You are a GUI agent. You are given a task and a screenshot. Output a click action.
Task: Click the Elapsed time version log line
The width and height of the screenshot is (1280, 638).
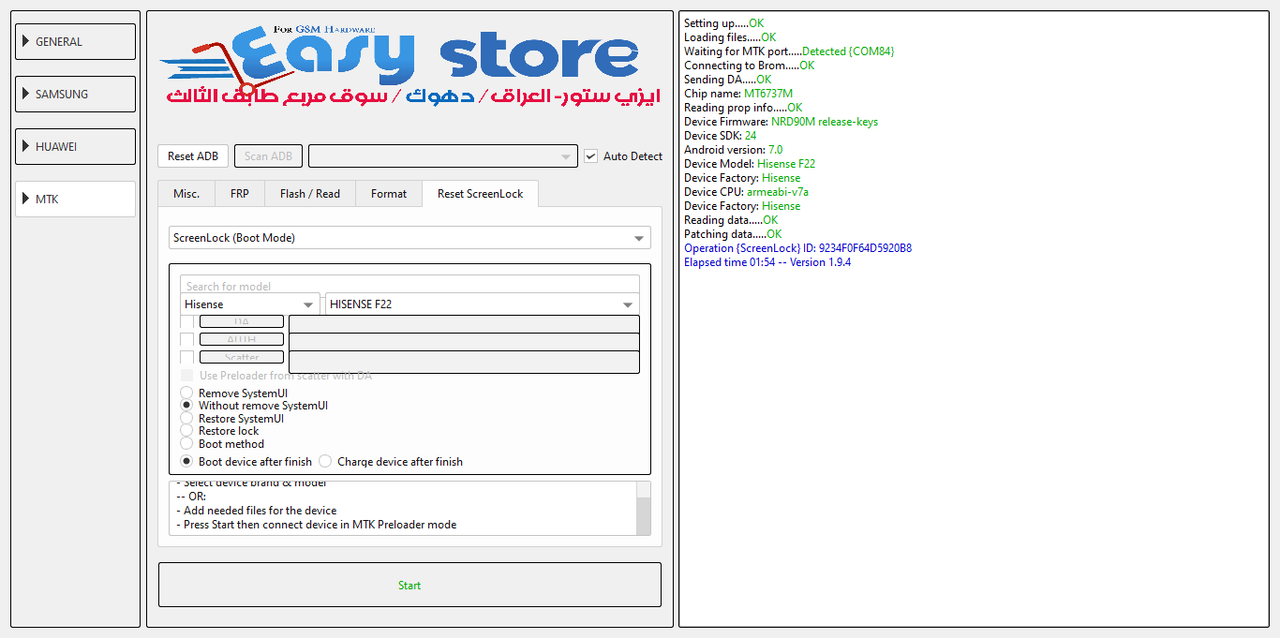pos(768,262)
